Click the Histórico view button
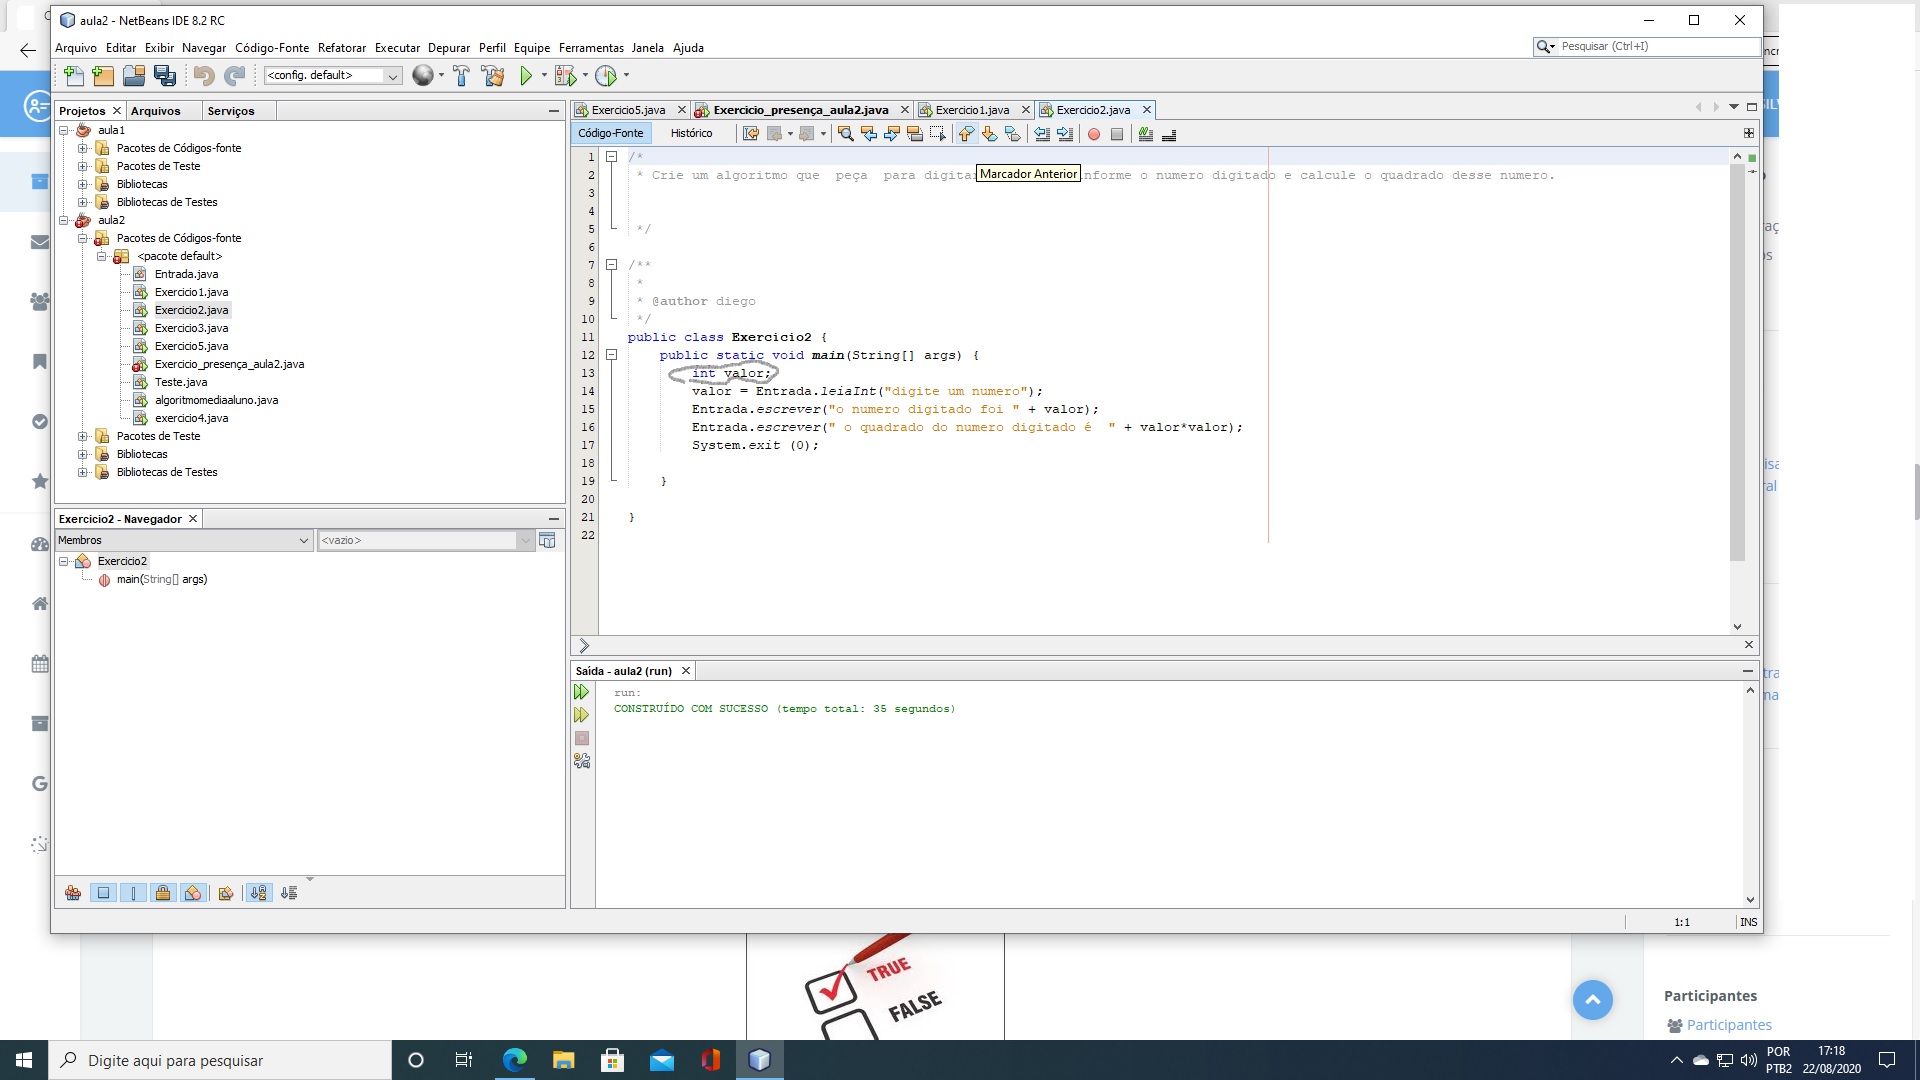The width and height of the screenshot is (1920, 1080). coord(691,133)
